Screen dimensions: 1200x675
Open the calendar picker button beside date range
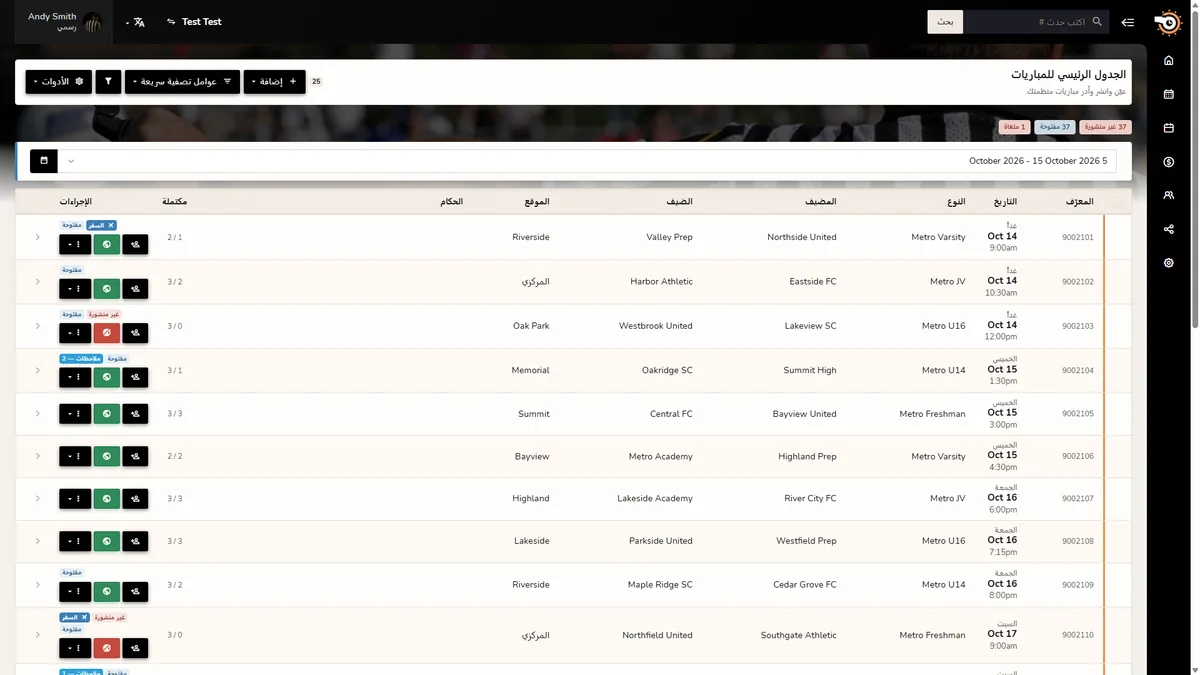[44, 160]
